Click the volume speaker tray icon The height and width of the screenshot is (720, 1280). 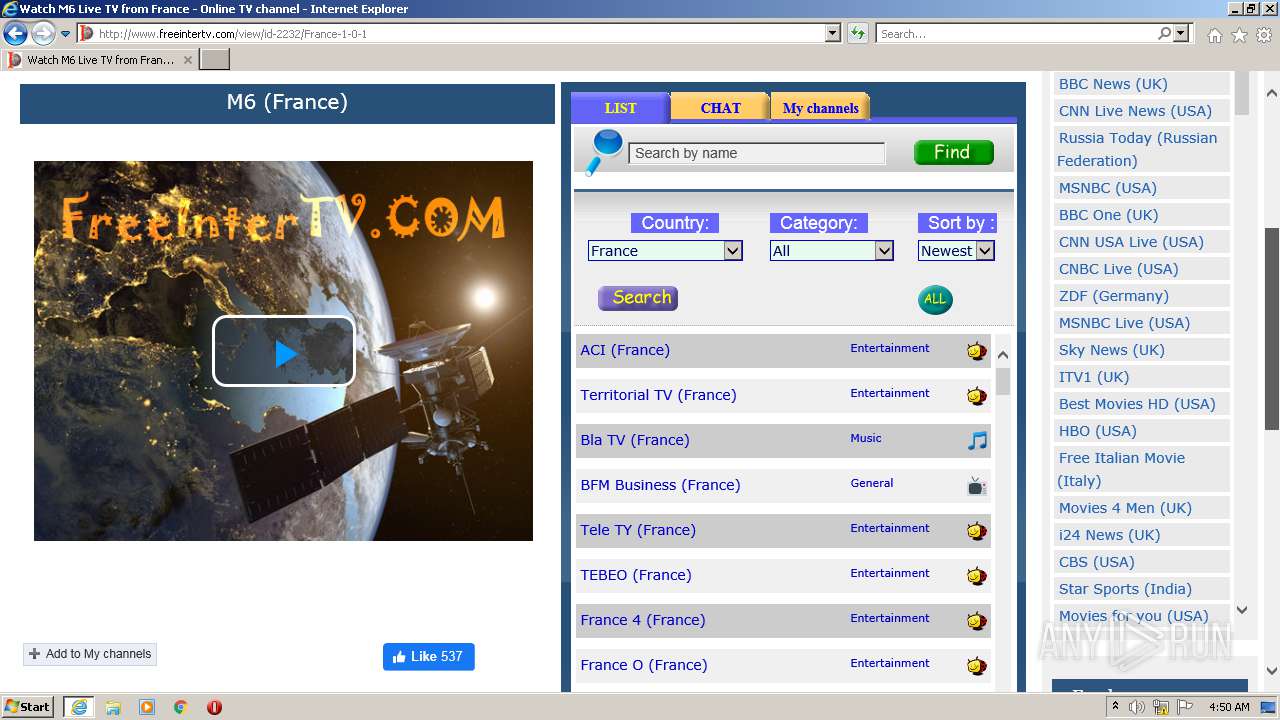(1137, 707)
